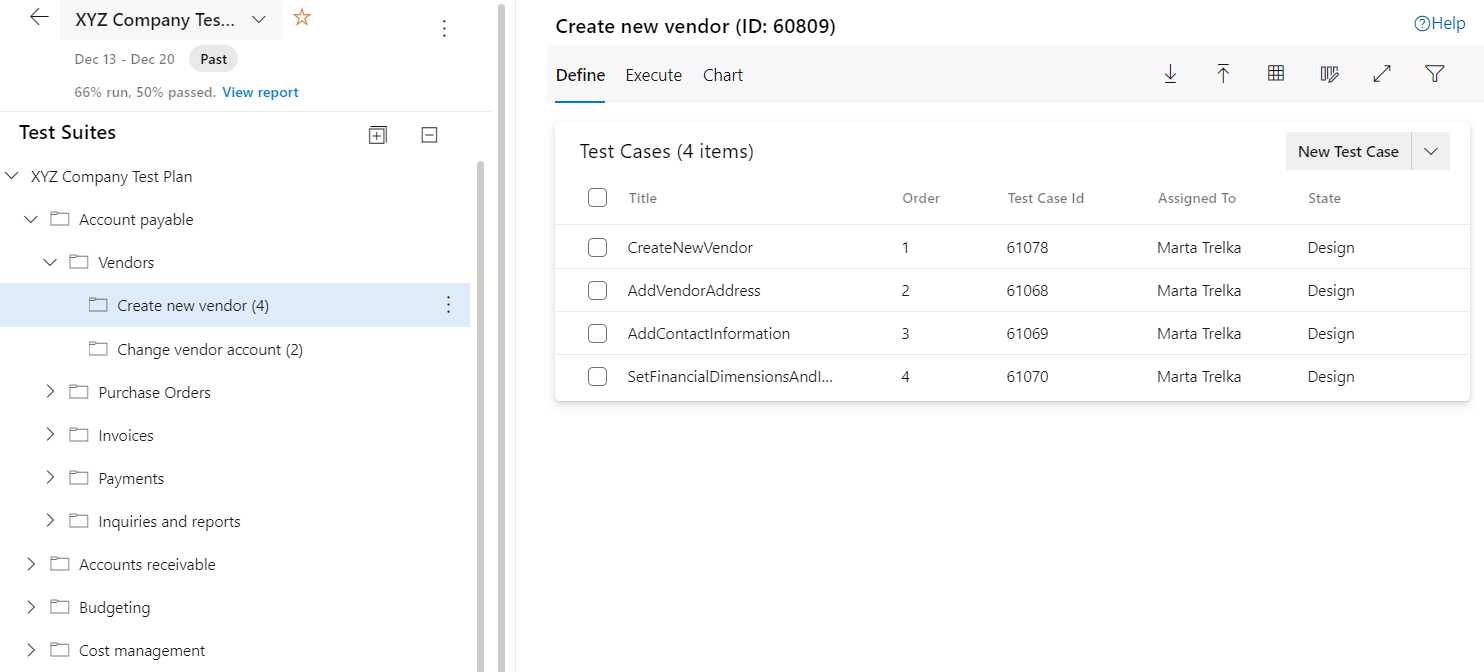
Task: Collapse all test suites icon
Action: point(429,135)
